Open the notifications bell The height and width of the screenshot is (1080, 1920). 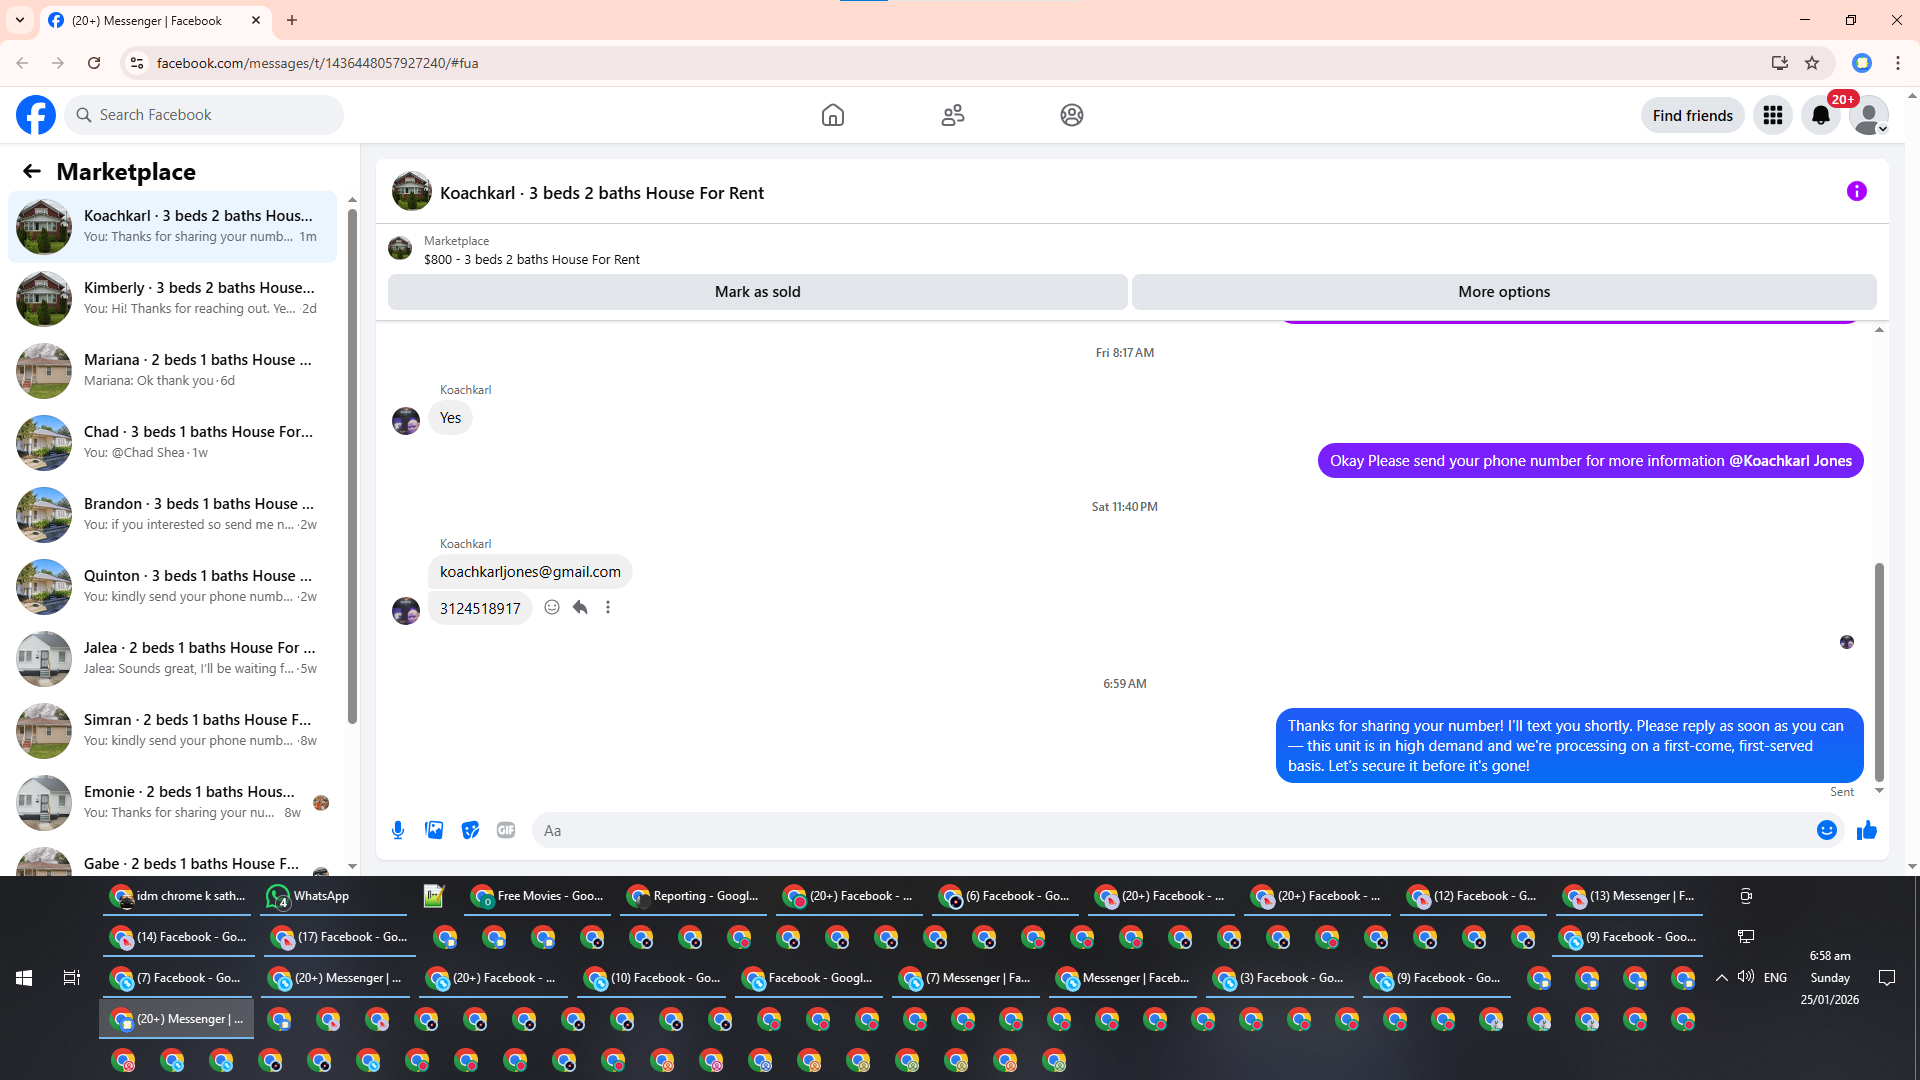tap(1821, 115)
